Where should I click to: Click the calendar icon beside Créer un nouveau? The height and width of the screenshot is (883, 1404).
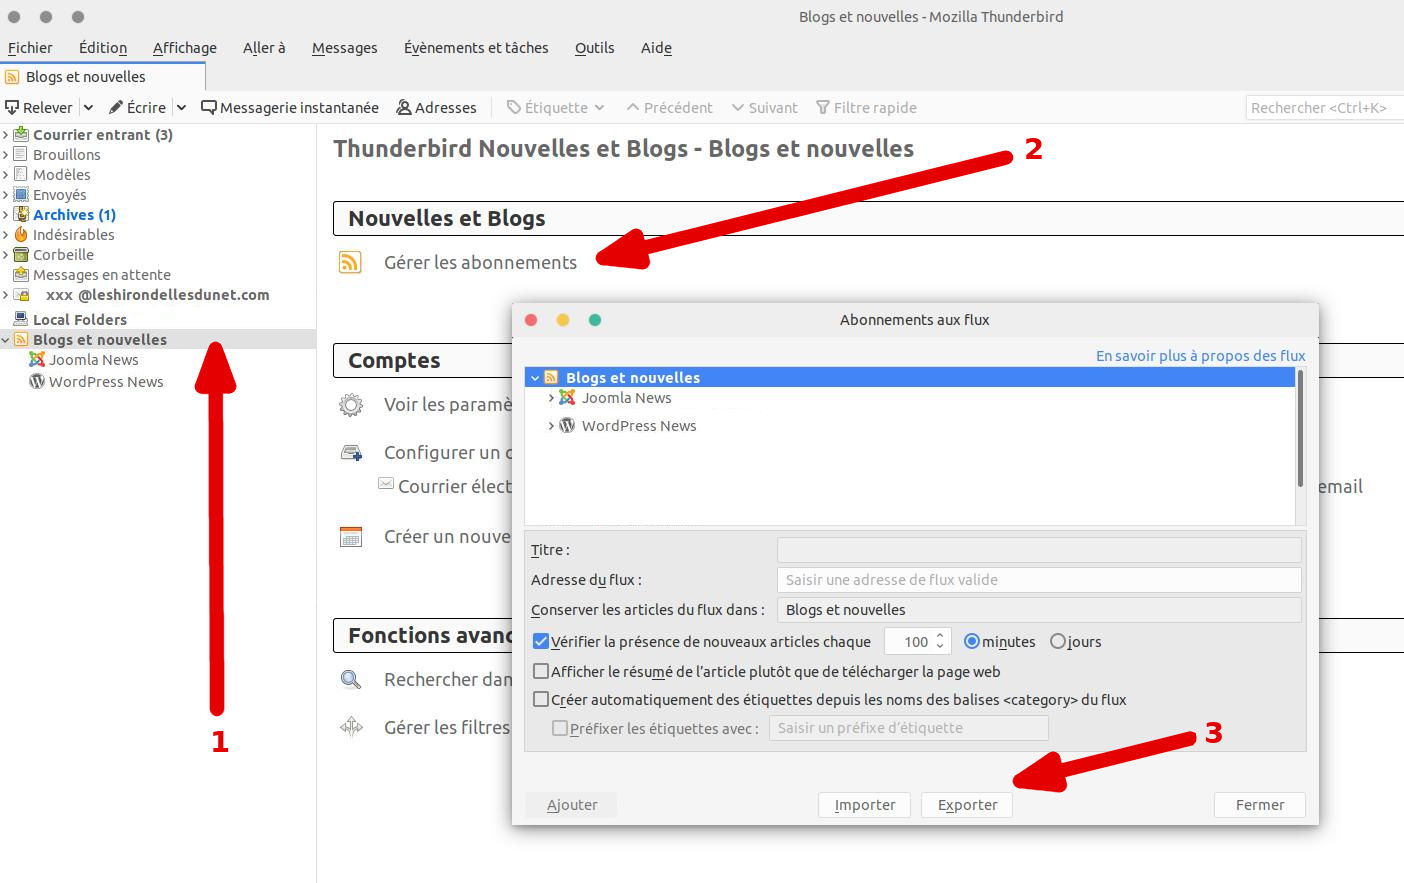click(x=351, y=537)
